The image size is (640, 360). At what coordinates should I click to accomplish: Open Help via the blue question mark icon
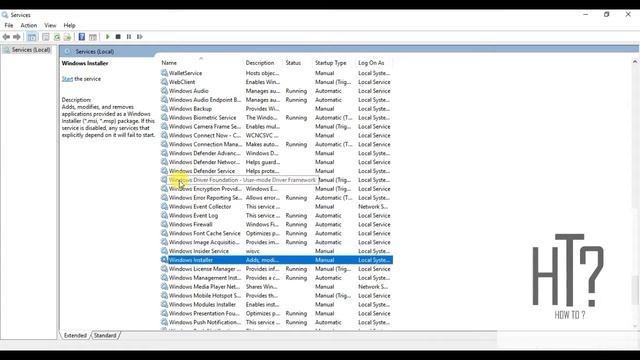(x=82, y=37)
